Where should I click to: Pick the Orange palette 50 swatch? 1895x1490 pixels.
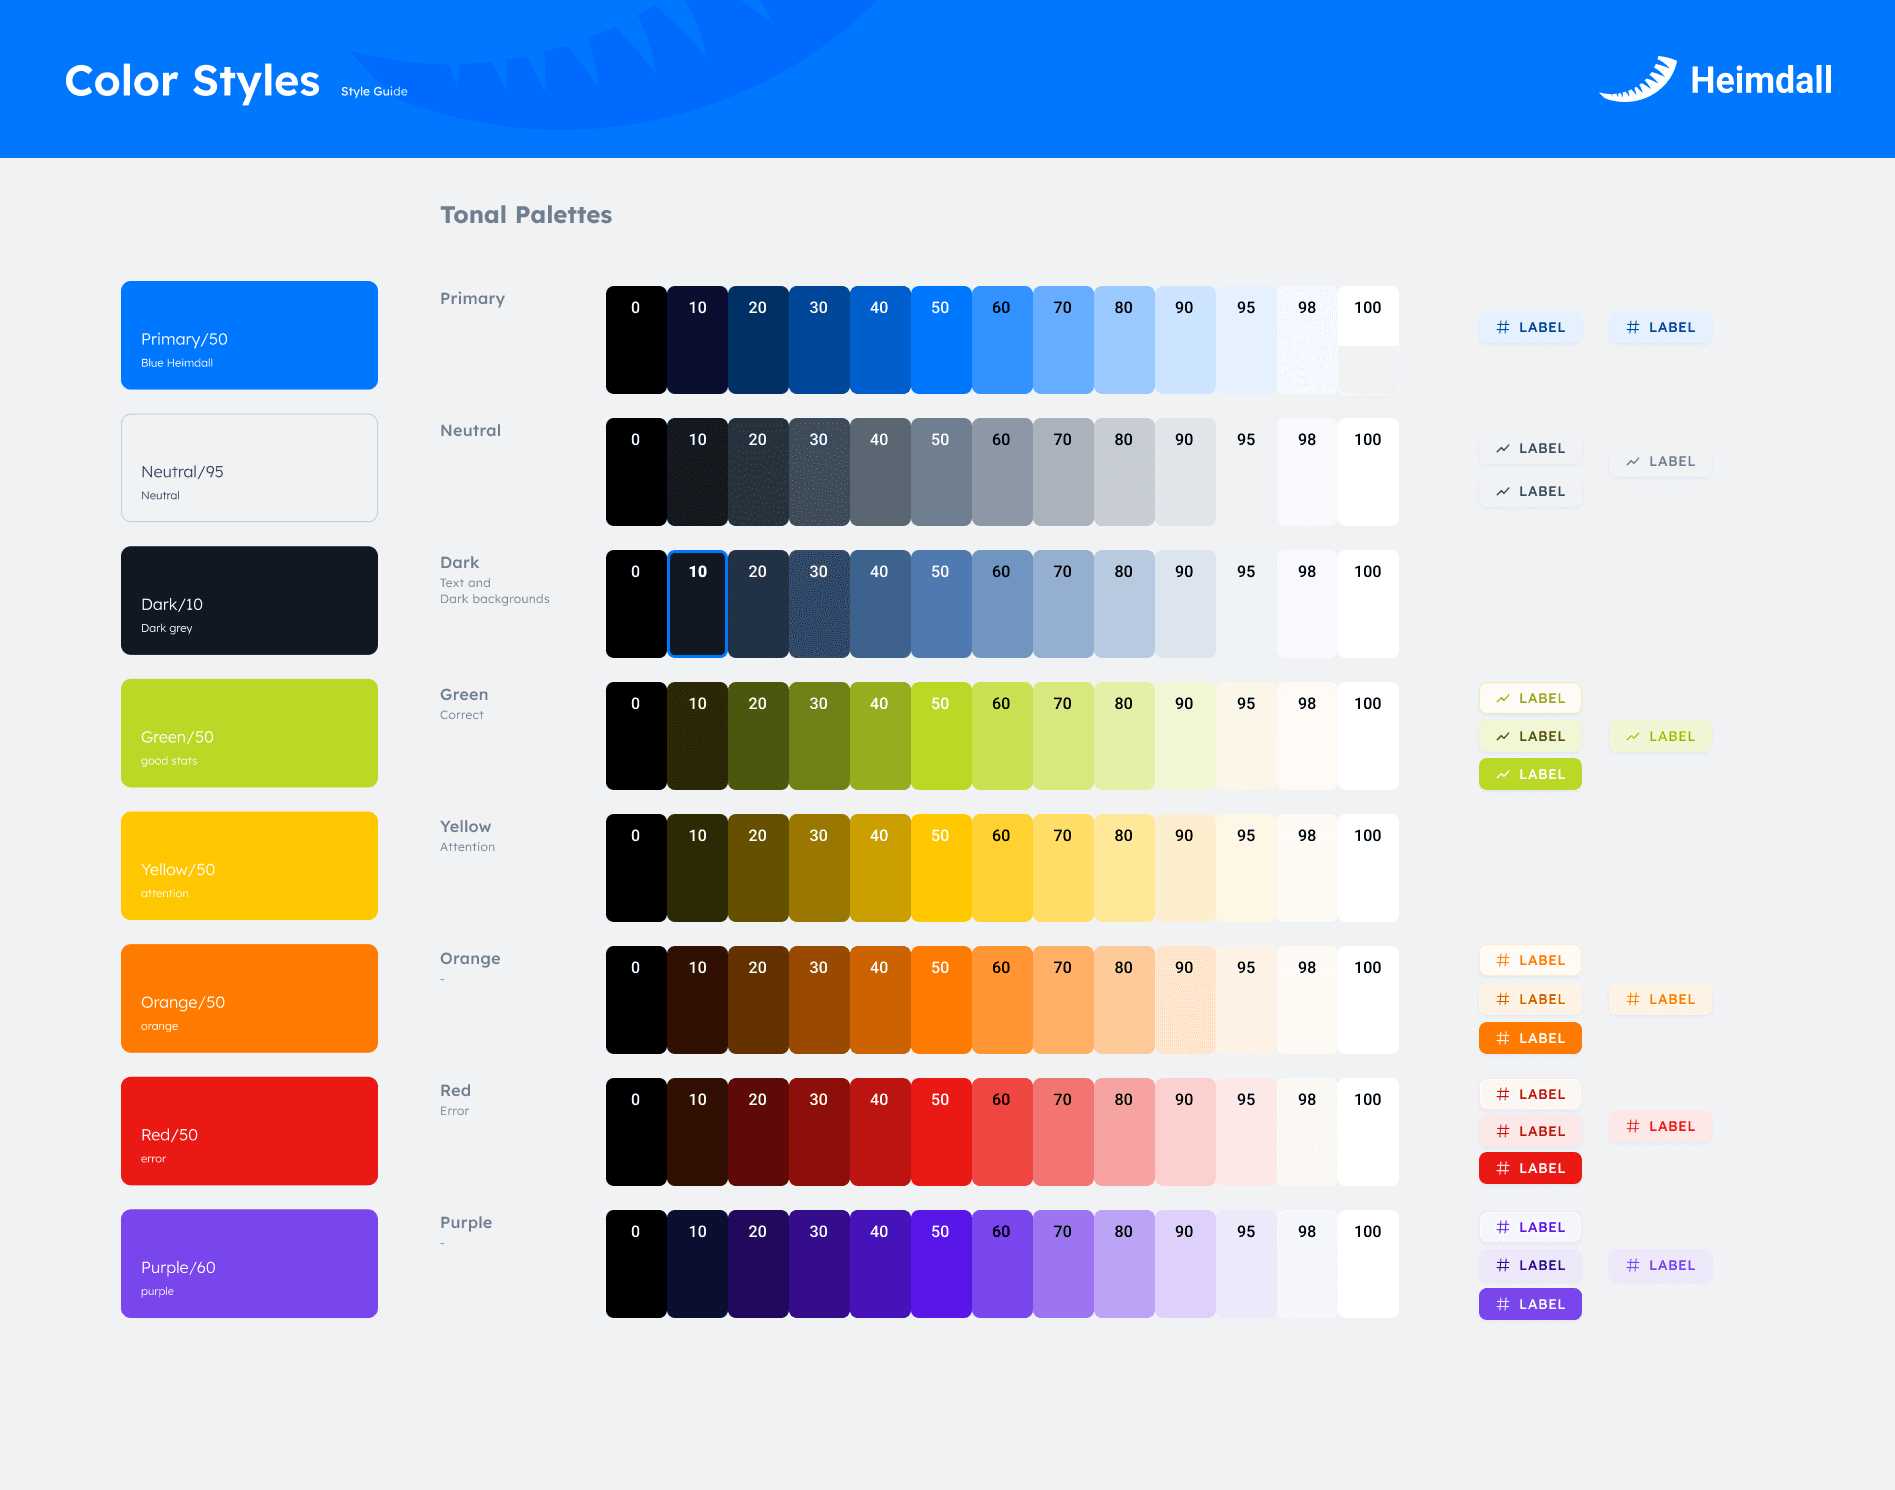[941, 1000]
